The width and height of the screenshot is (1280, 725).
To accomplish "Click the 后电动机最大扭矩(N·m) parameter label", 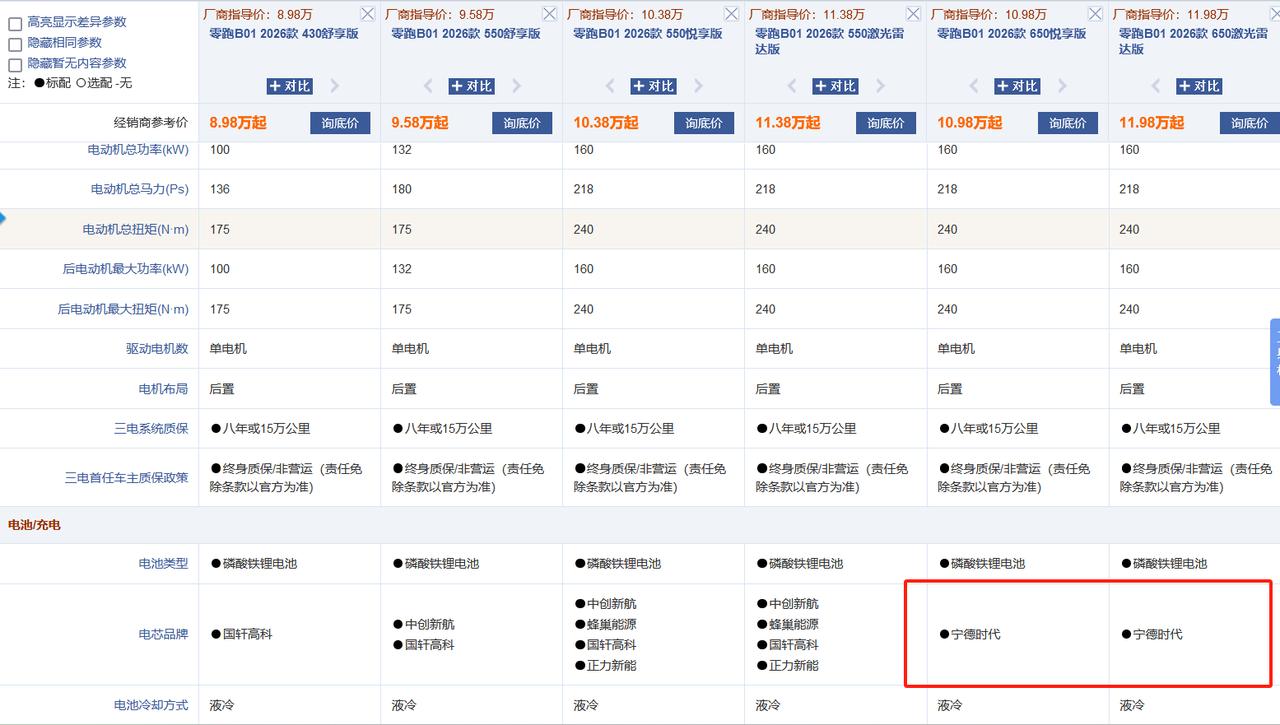I will tap(123, 309).
